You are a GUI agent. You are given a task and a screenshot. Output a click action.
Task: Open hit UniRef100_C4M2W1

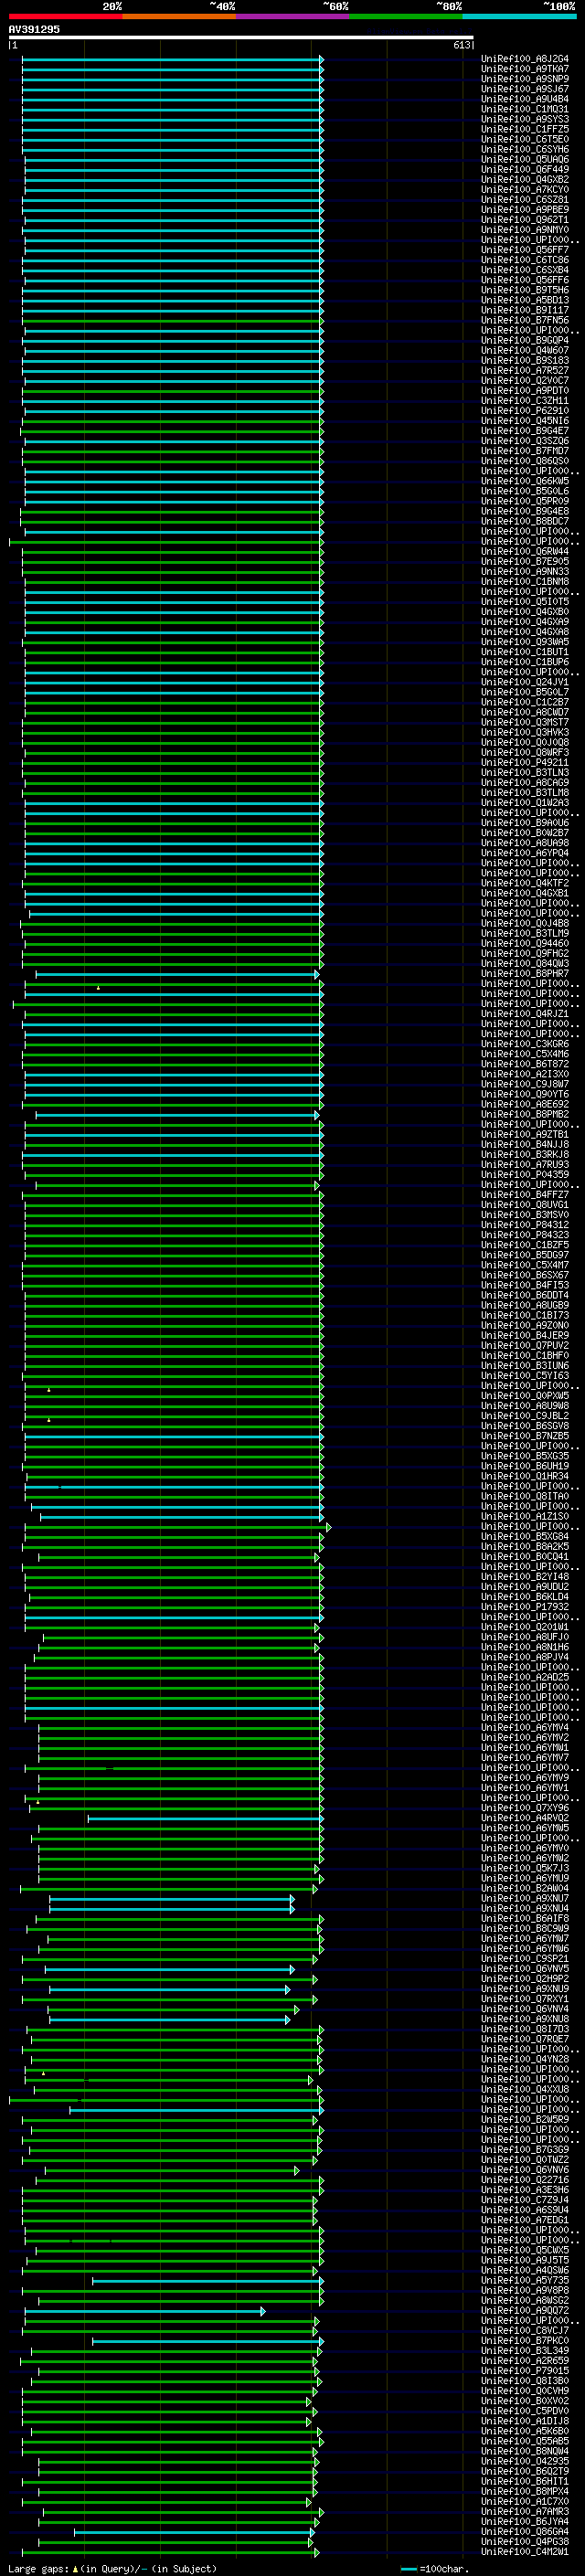tap(525, 2551)
